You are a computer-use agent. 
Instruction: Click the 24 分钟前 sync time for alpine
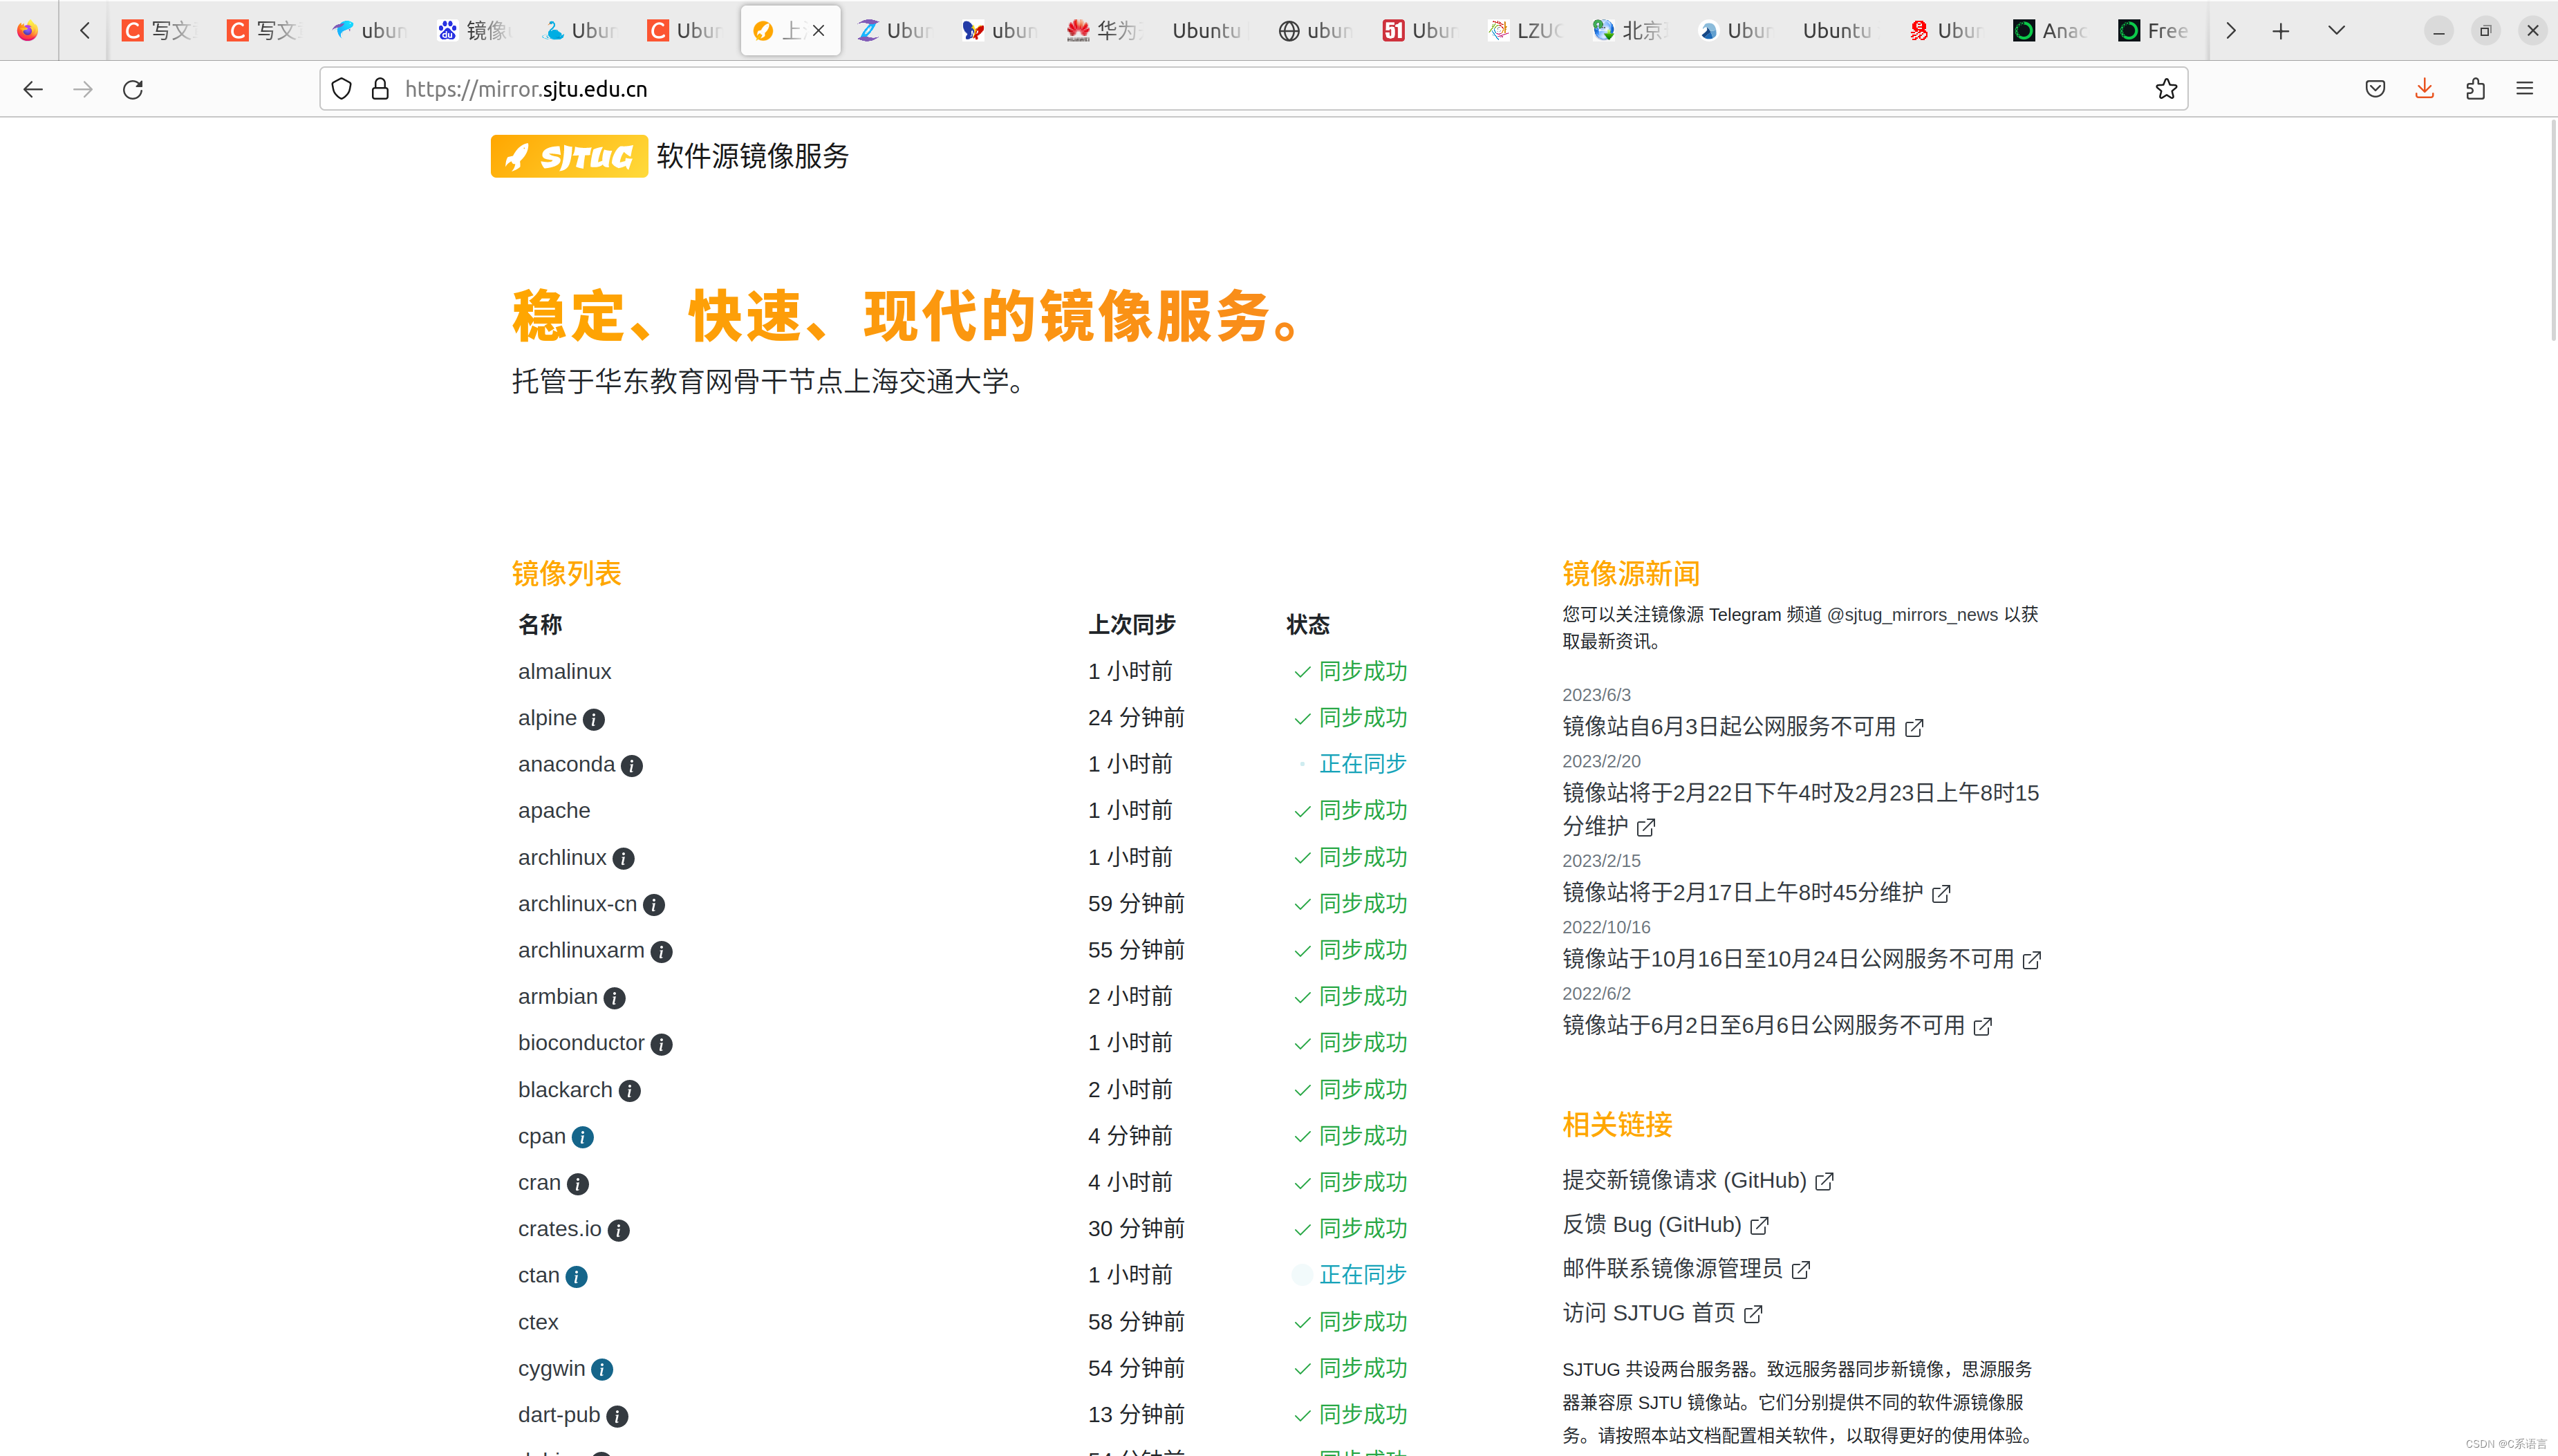[x=1136, y=718]
